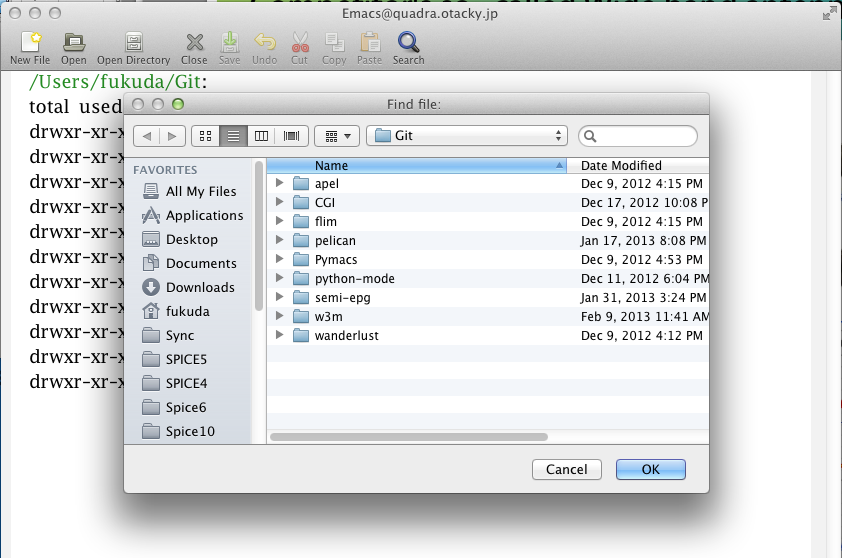Click the green zoom button on Find file dialog

click(x=178, y=104)
